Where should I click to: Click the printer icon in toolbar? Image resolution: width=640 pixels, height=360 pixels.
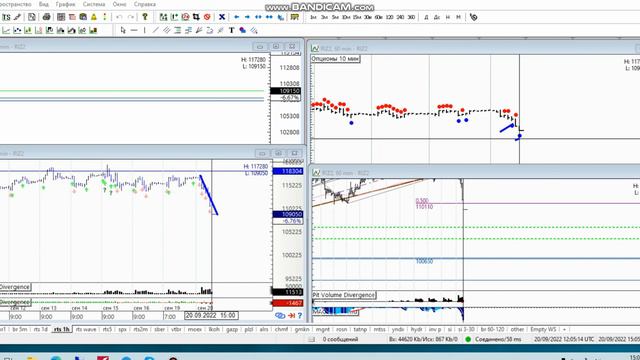[46, 17]
